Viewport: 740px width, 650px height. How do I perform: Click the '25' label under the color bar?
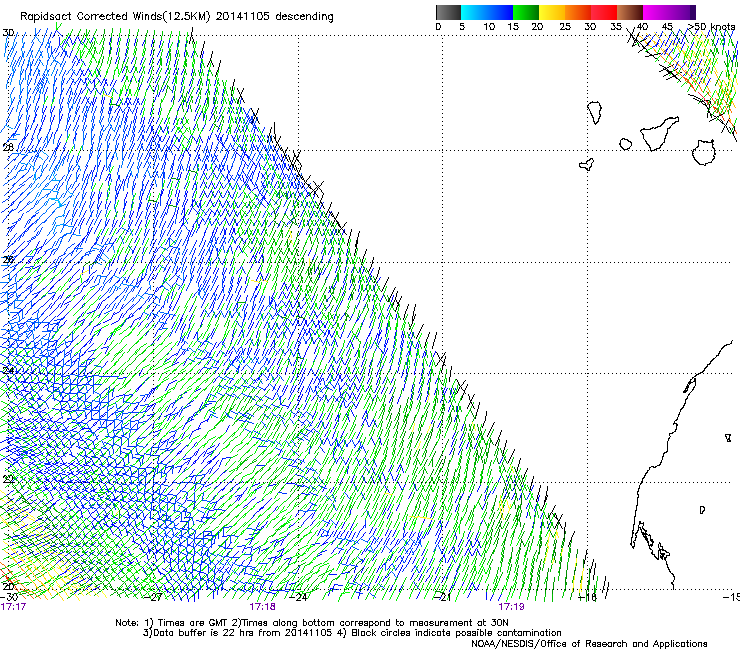coord(565,26)
